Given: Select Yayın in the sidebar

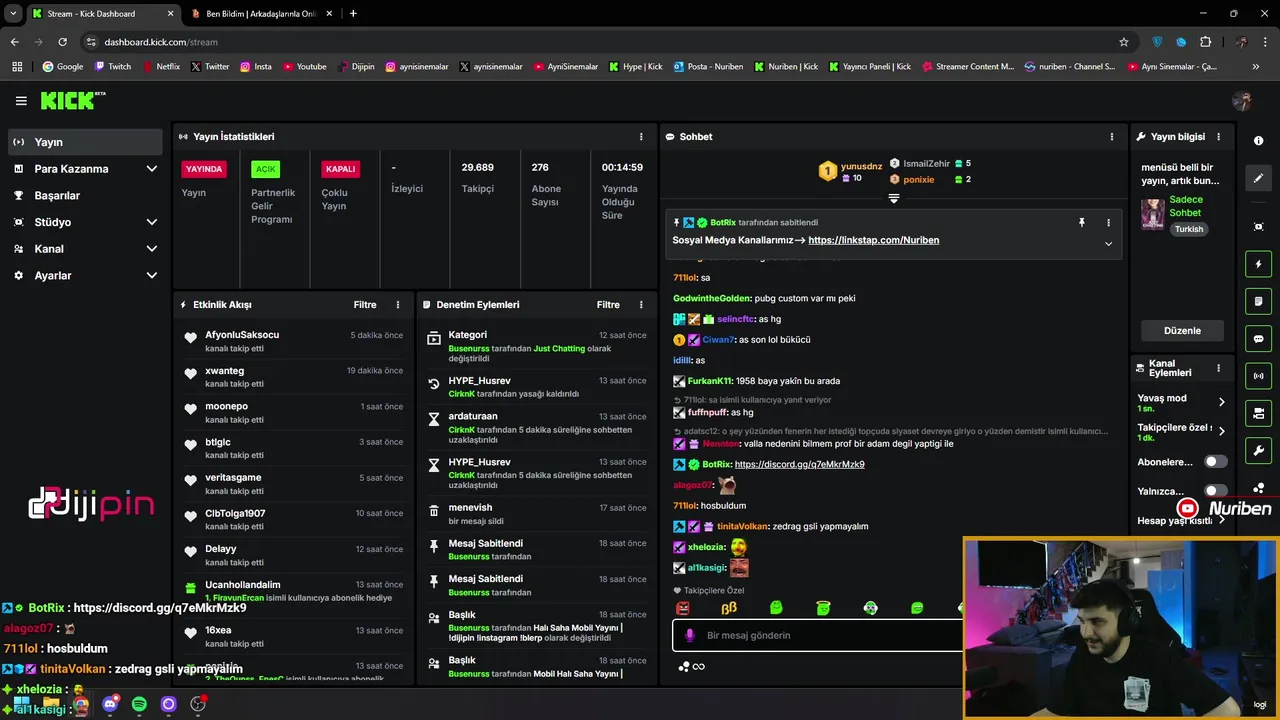Looking at the screenshot, I should pyautogui.click(x=85, y=142).
